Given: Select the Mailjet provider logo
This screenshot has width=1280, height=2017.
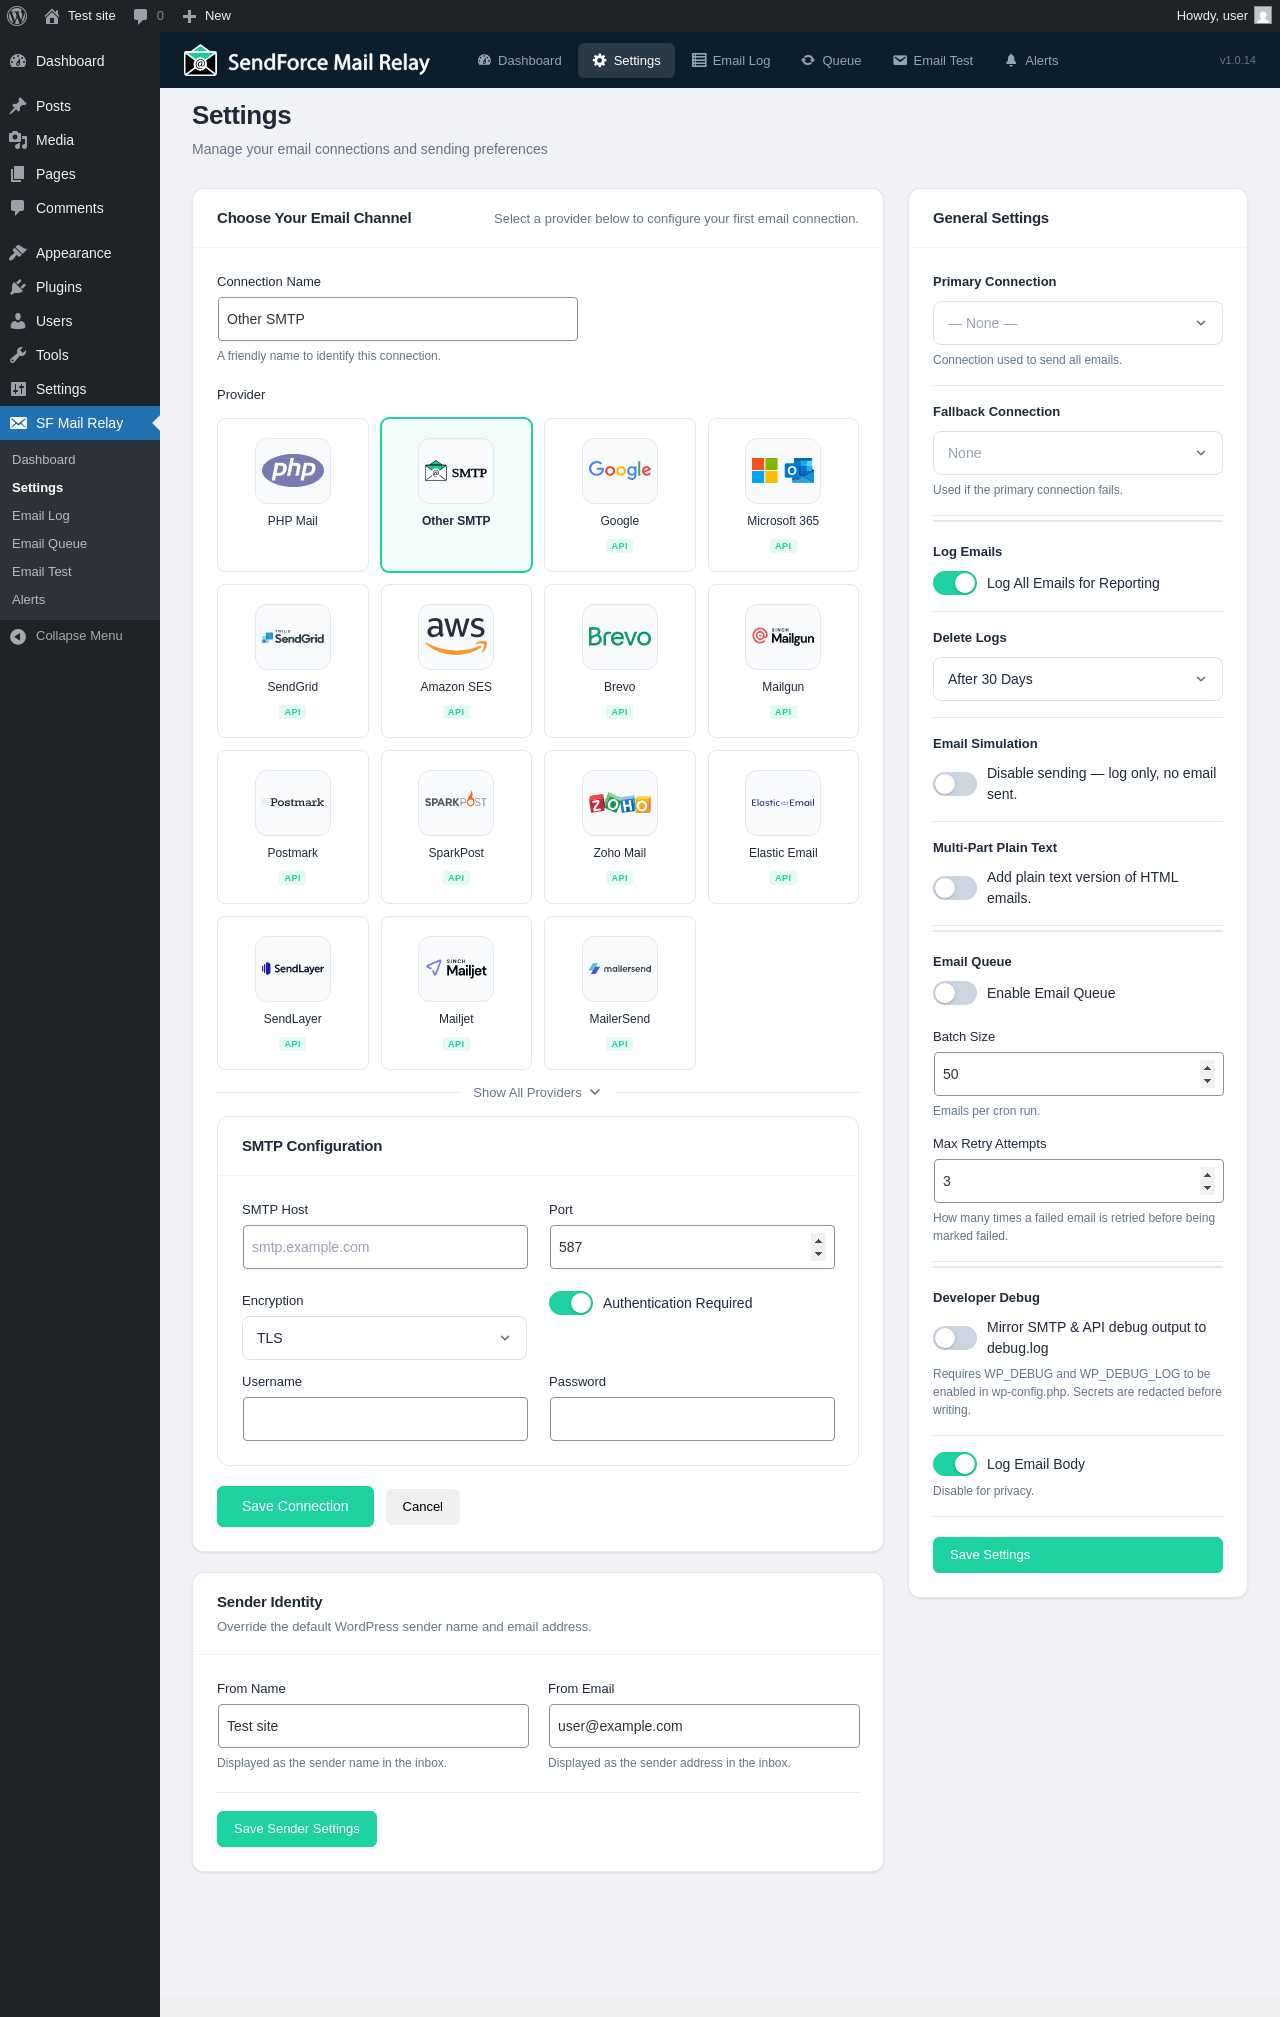Looking at the screenshot, I should [x=456, y=968].
